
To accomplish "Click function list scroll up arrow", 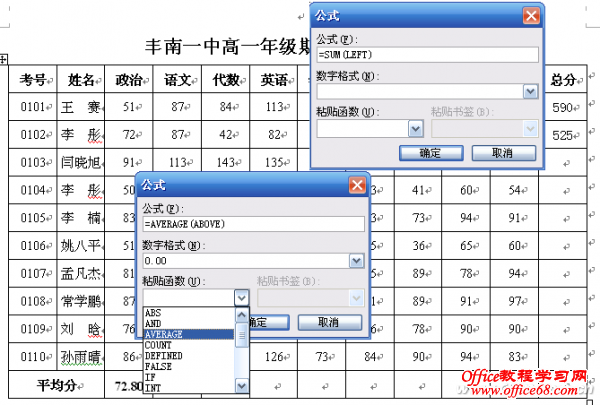I will coord(241,315).
